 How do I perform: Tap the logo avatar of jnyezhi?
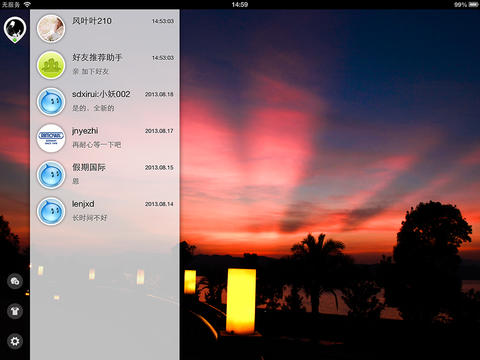click(x=51, y=138)
